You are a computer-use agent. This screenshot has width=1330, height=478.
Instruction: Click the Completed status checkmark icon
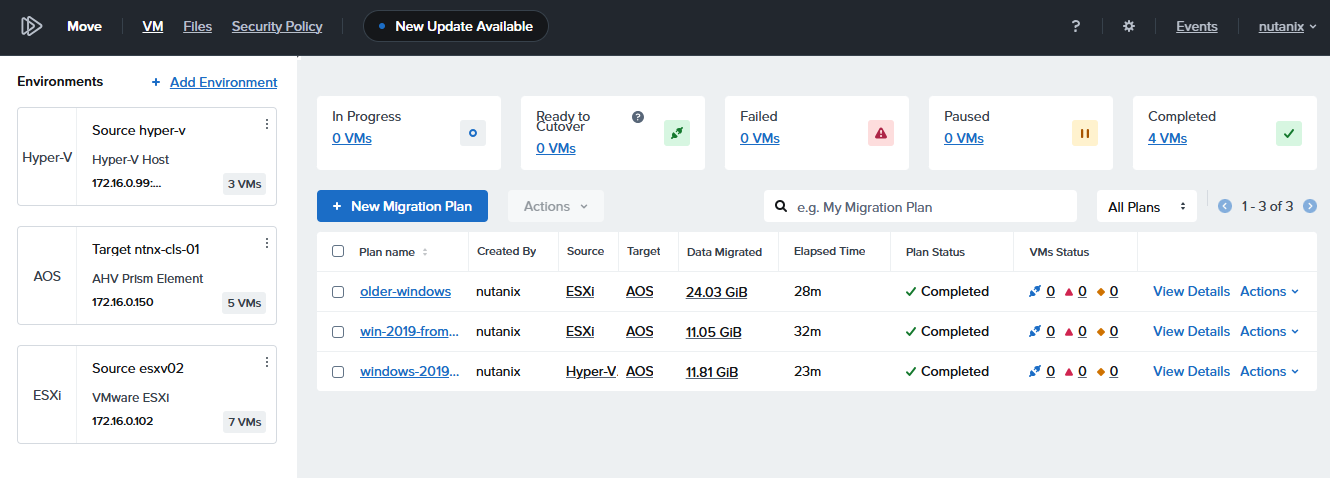click(x=1289, y=133)
